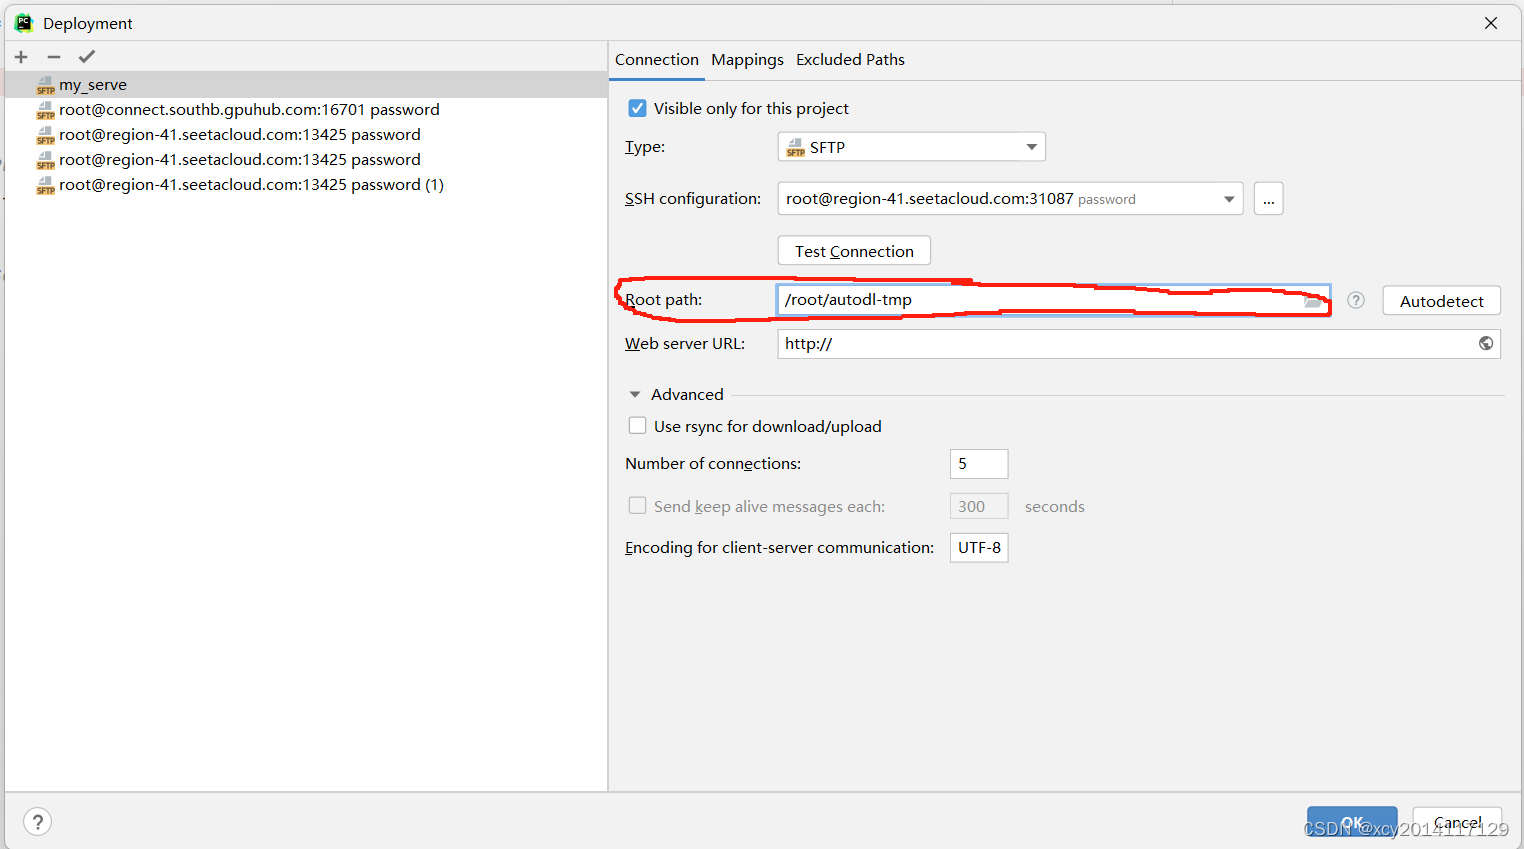
Task: Enable Use rsync for download/upload
Action: click(x=637, y=425)
